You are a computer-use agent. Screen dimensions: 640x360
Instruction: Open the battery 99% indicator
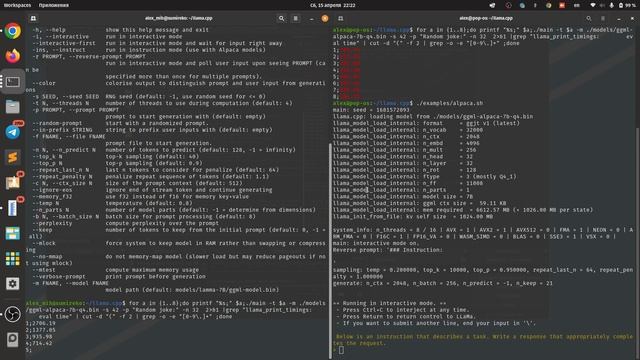(626, 5)
